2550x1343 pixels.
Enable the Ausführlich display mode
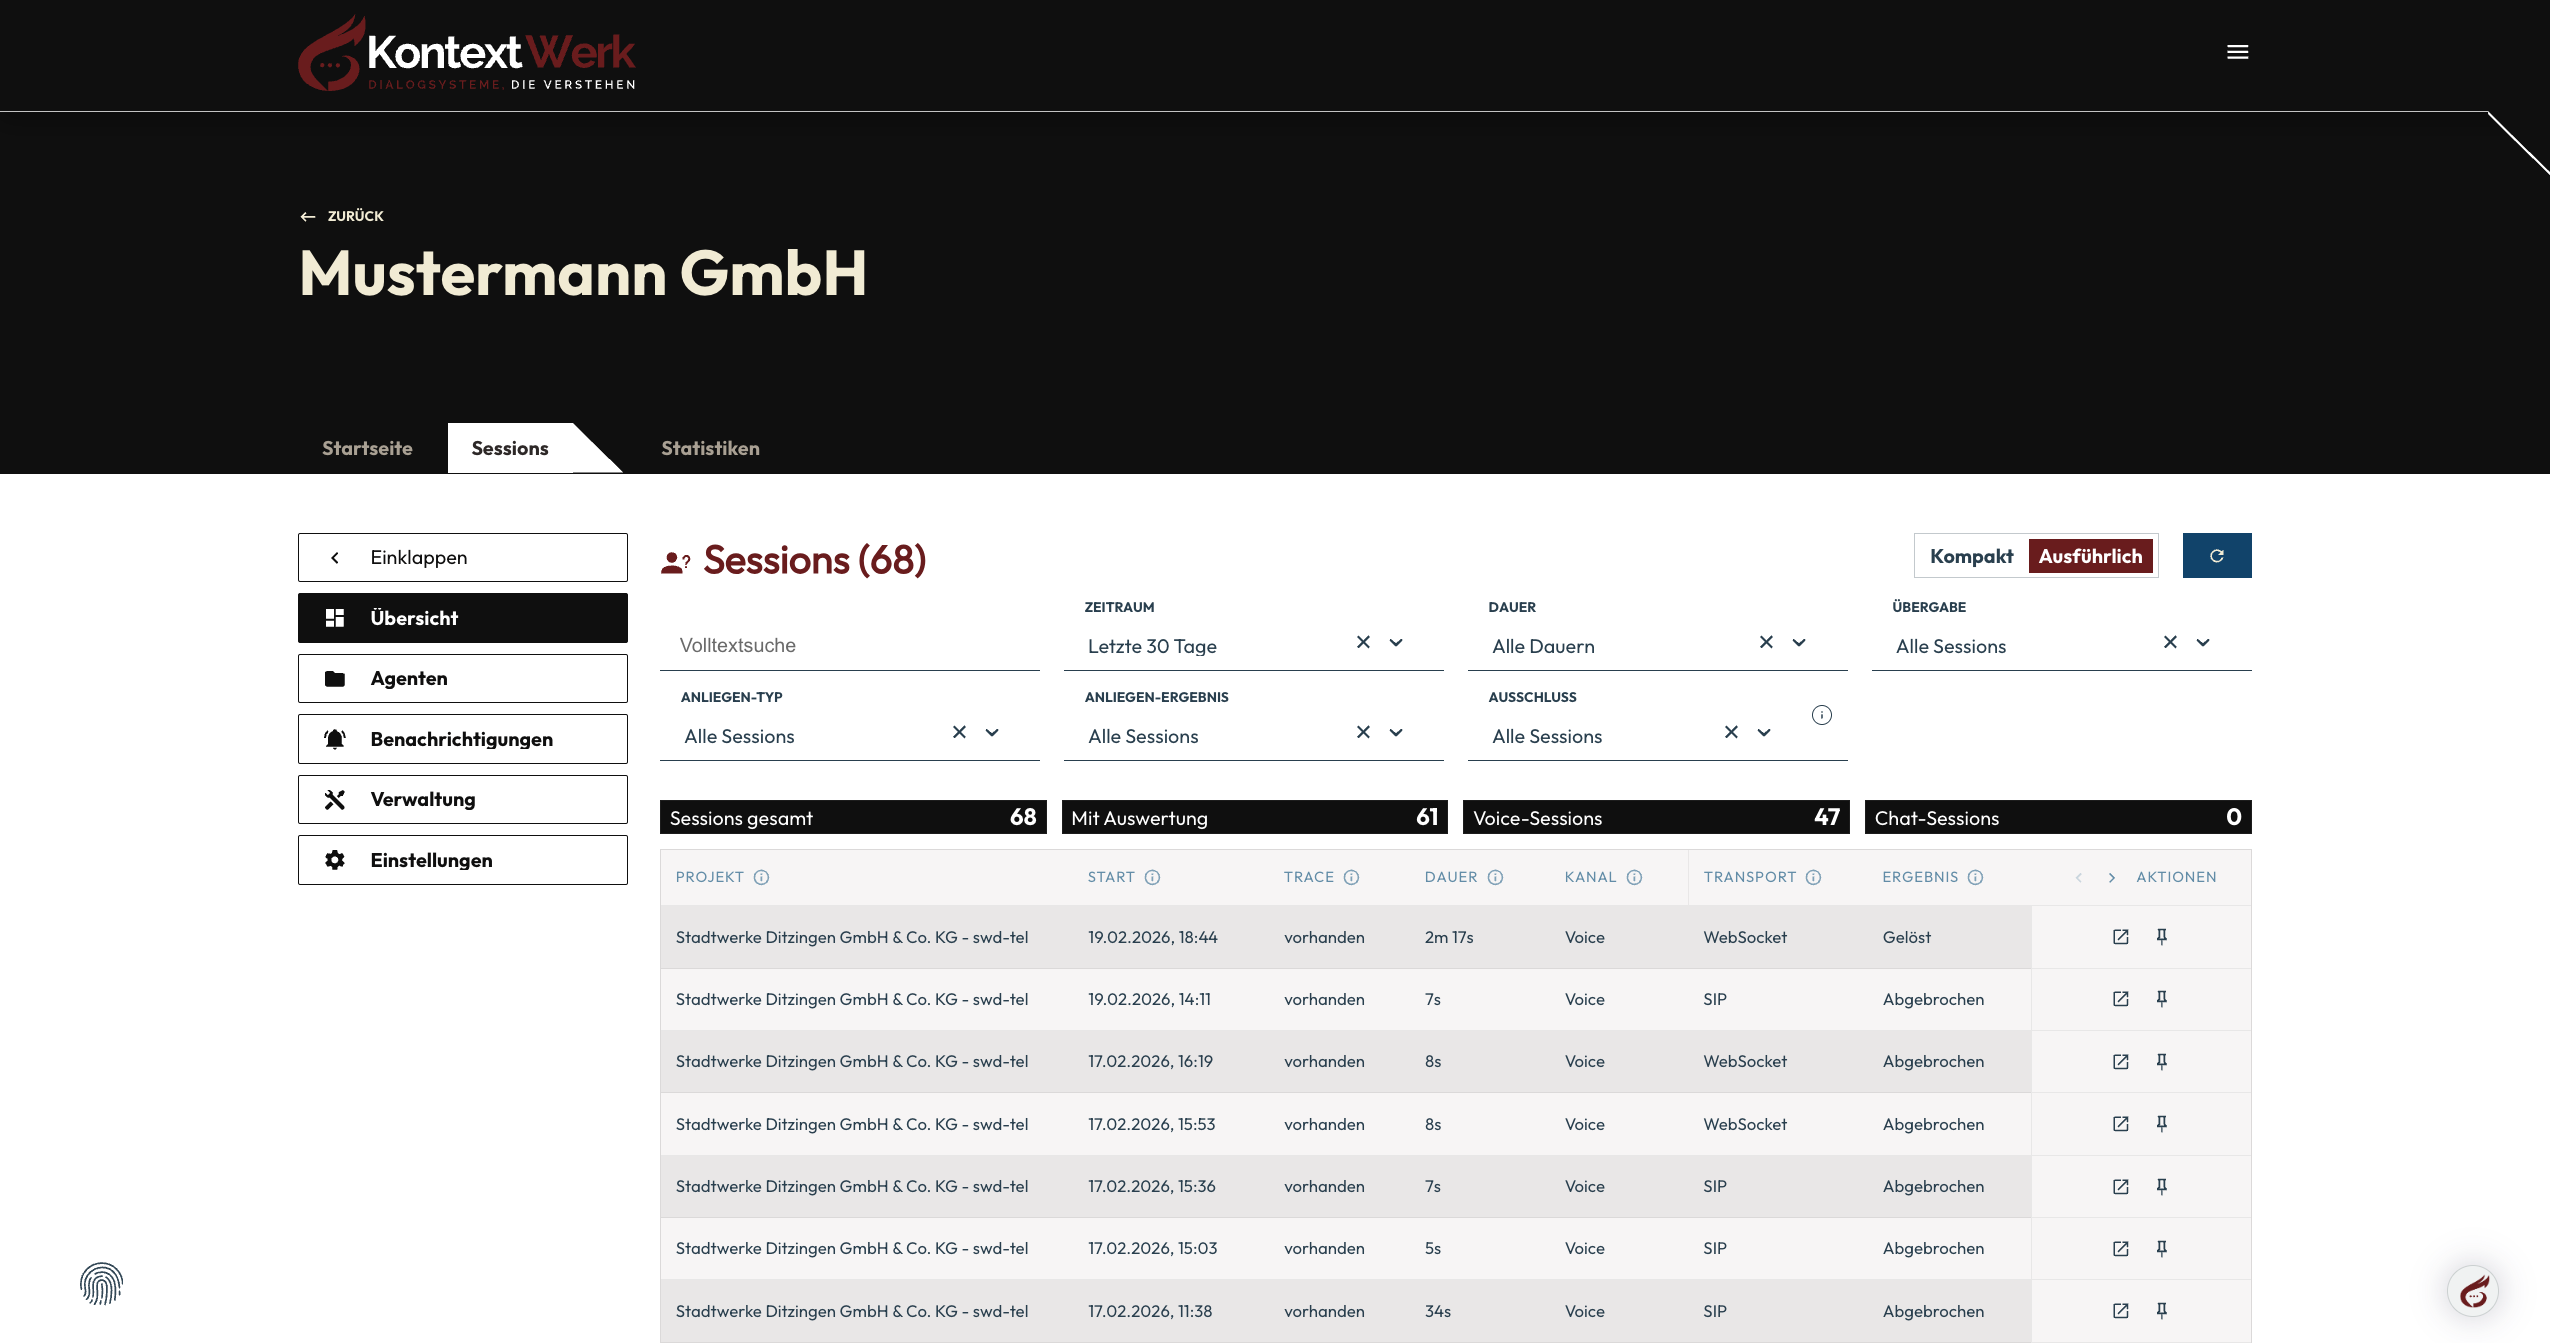coord(2091,556)
